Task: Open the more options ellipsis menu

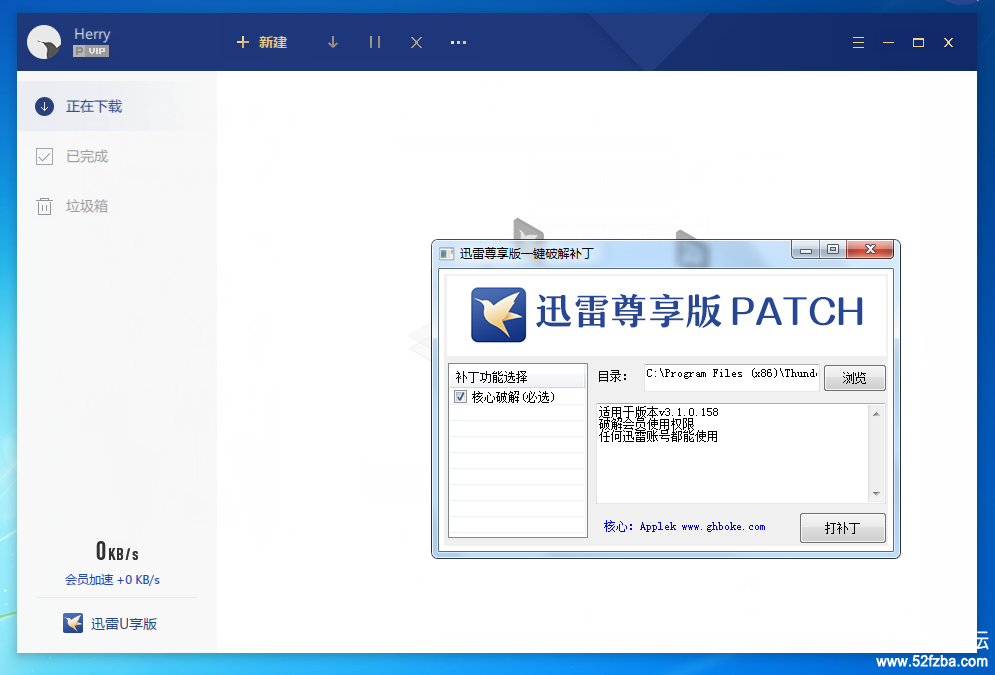Action: [458, 43]
